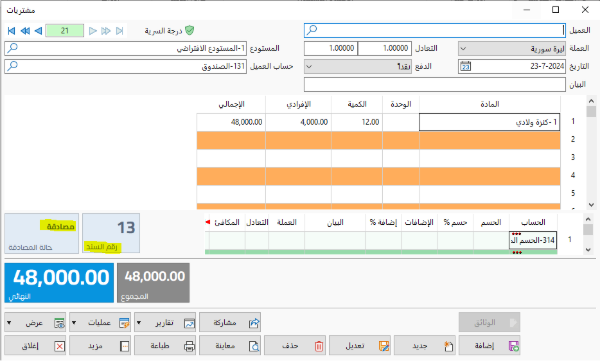The width and height of the screenshot is (600, 361).
Task: Click the customer field search magnifier icon
Action: (312, 30)
